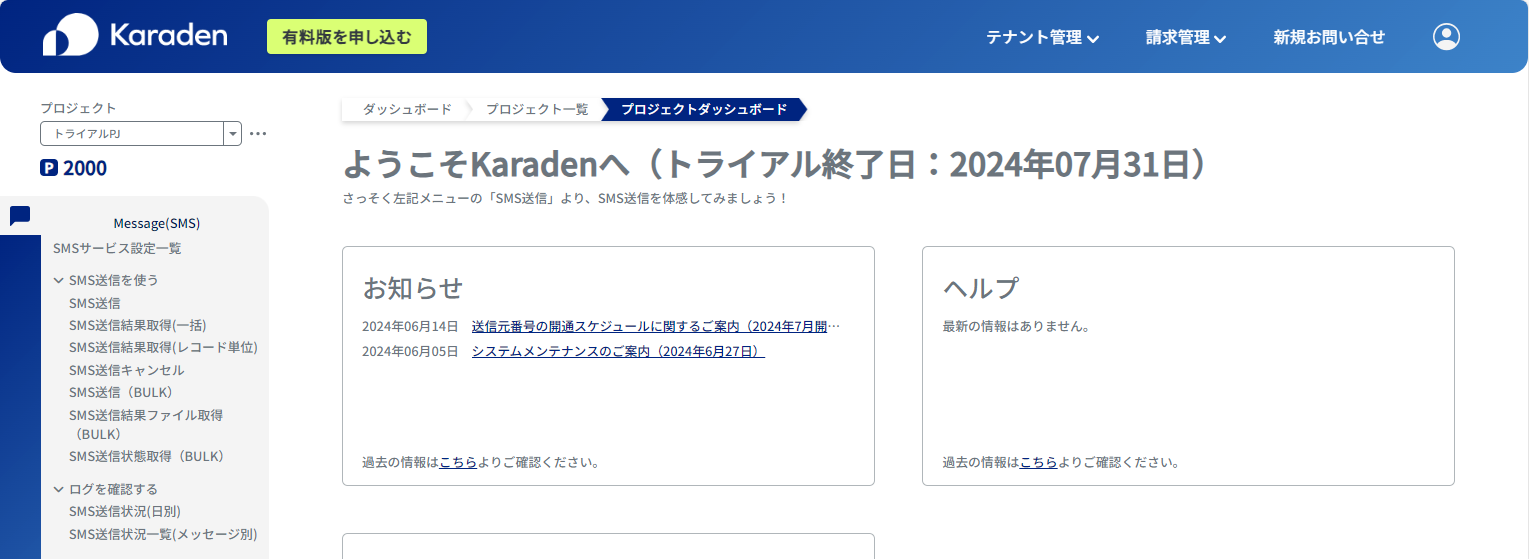Open the user account icon
Image resolution: width=1529 pixels, height=559 pixels.
[x=1446, y=37]
